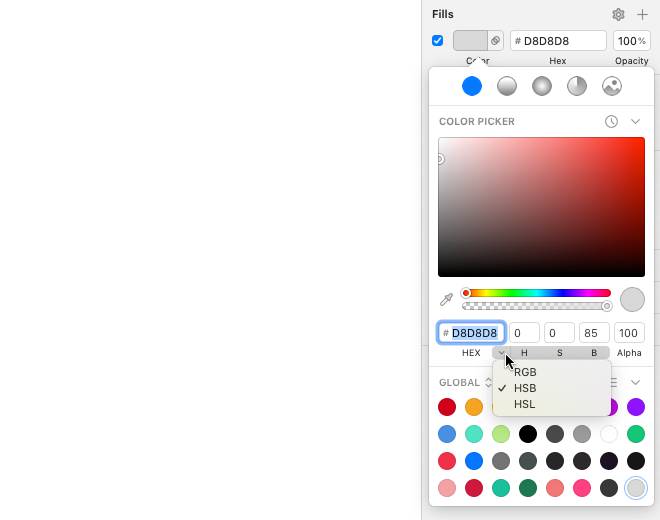
Task: Select RGB from the color model menu
Action: pos(525,372)
